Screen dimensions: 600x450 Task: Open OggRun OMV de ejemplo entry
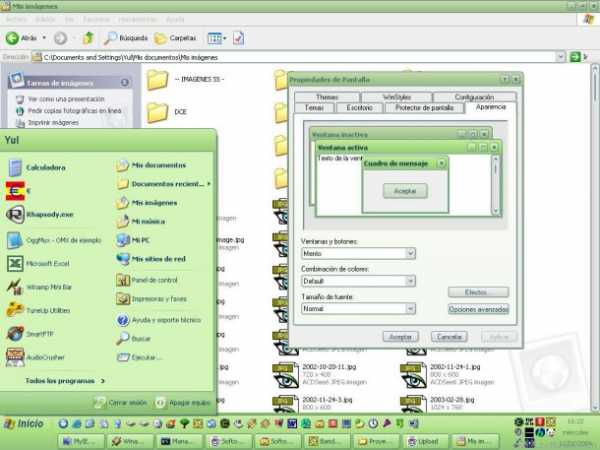(54, 240)
